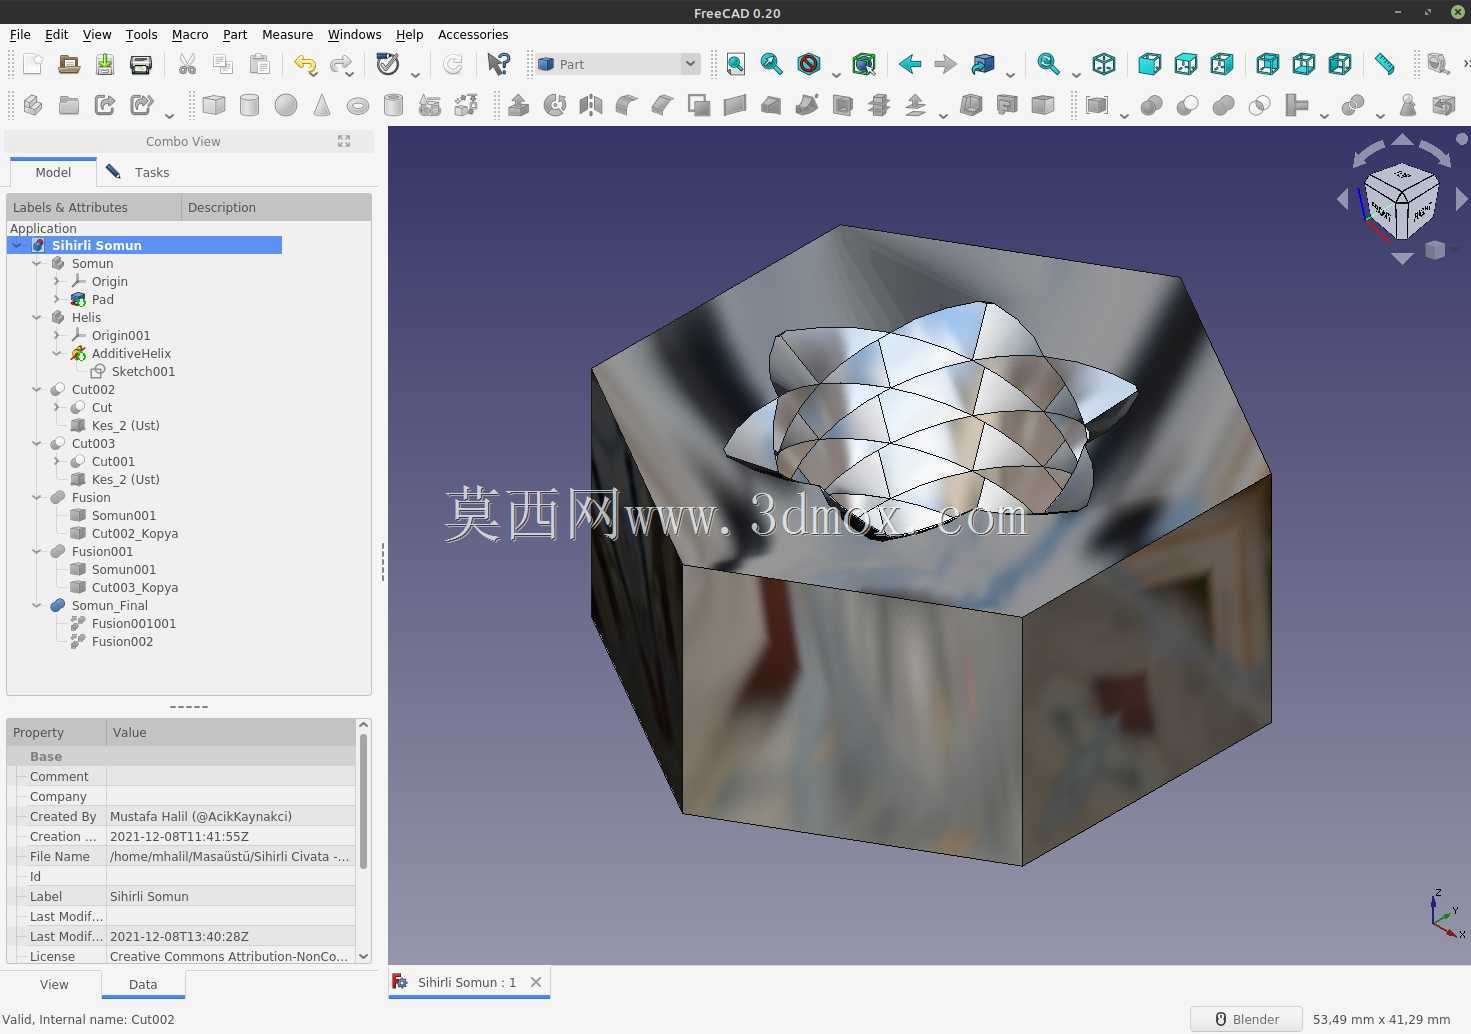1471x1034 pixels.
Task: Create a cube primitive solid
Action: point(213,105)
